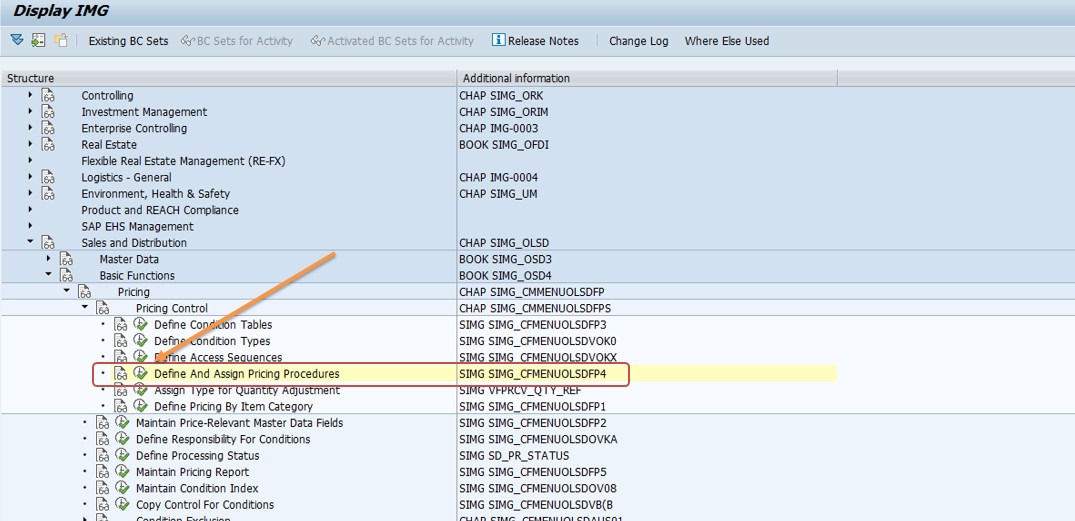Click BOOK SIMG_OSD4 cell

(x=504, y=276)
